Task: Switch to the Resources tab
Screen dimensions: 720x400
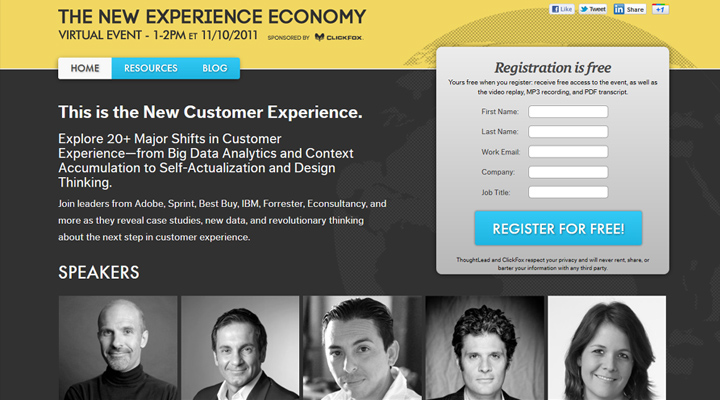Action: [151, 68]
